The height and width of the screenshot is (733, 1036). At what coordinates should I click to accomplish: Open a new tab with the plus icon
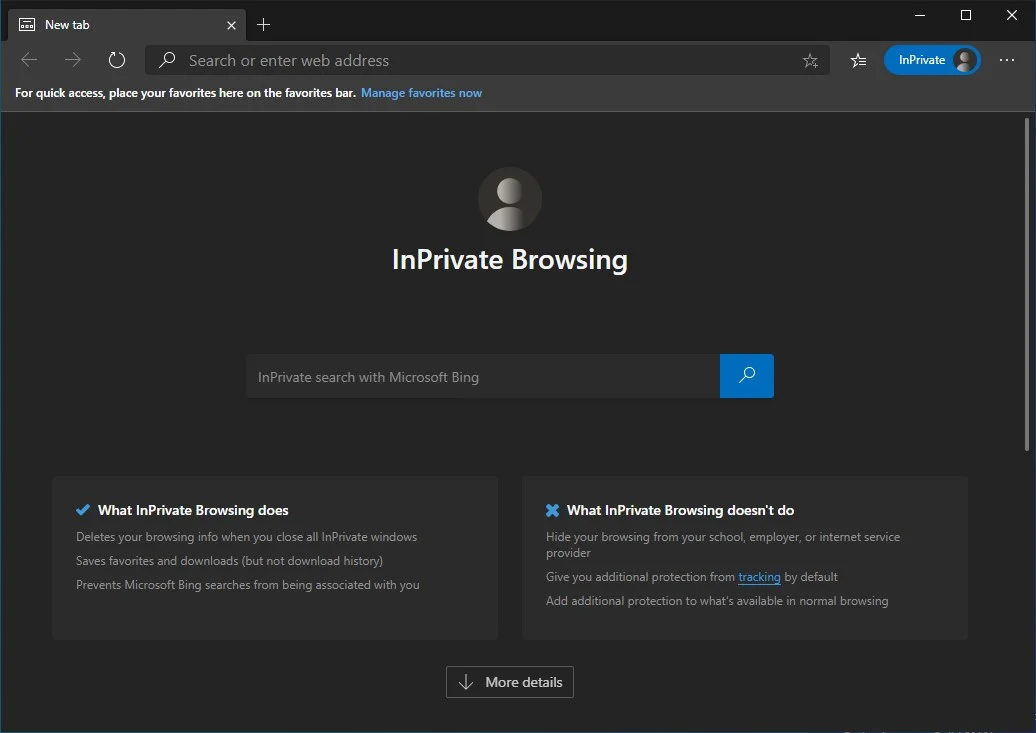tap(264, 24)
